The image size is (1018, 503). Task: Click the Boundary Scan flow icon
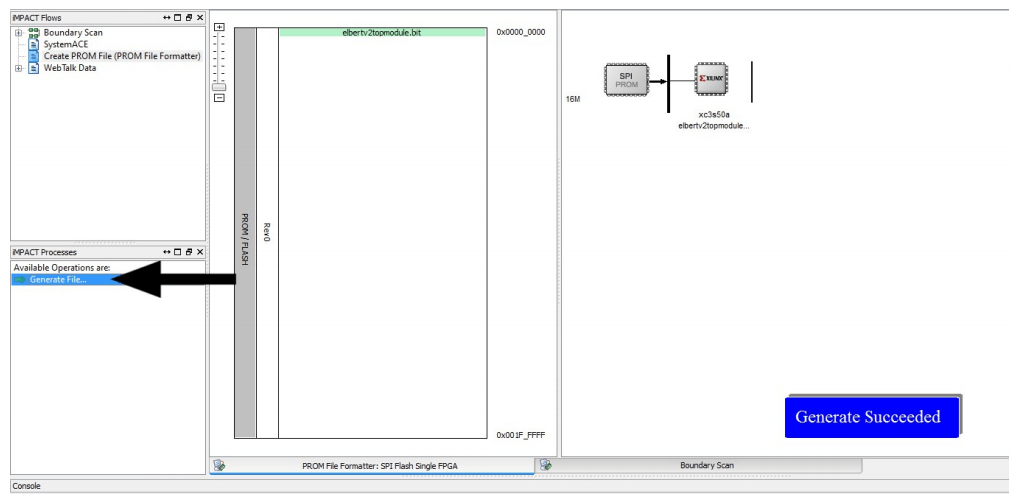tap(33, 33)
